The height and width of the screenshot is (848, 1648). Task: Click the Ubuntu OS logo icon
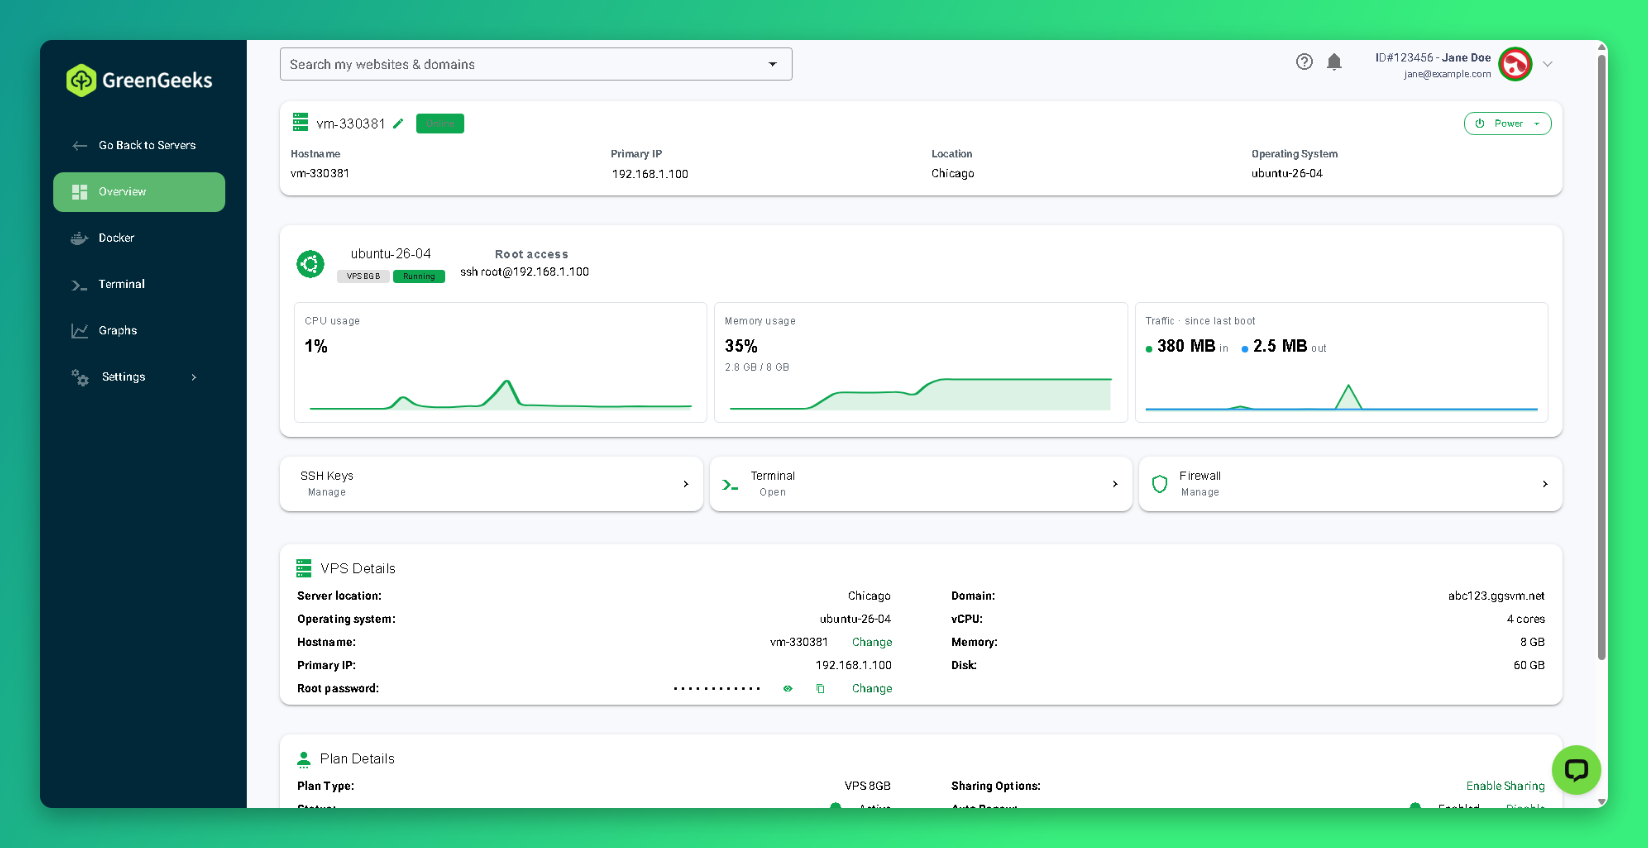(310, 264)
